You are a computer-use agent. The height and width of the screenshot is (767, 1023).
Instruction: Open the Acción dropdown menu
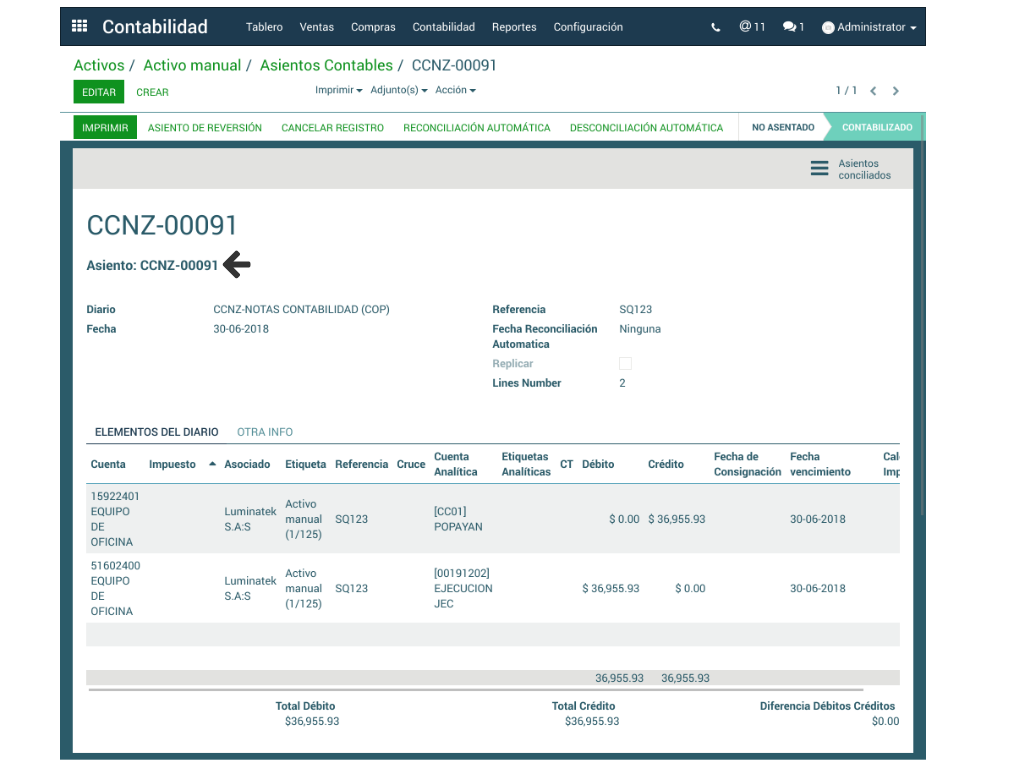[455, 90]
